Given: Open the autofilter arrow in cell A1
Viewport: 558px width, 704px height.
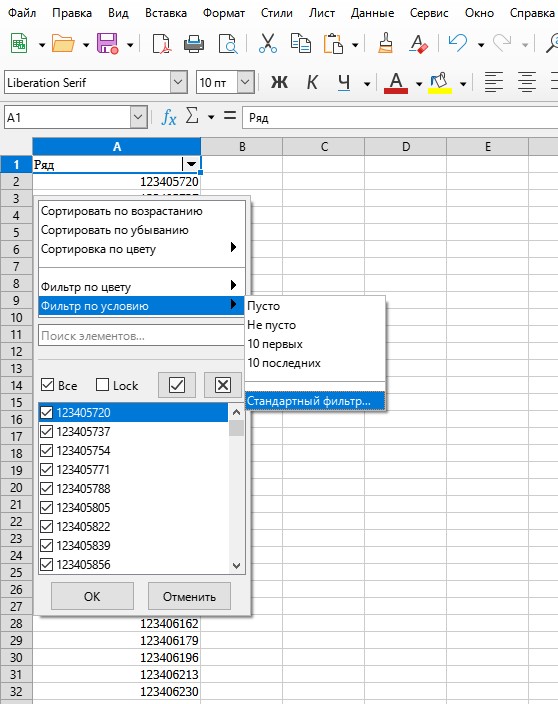Looking at the screenshot, I should point(191,164).
